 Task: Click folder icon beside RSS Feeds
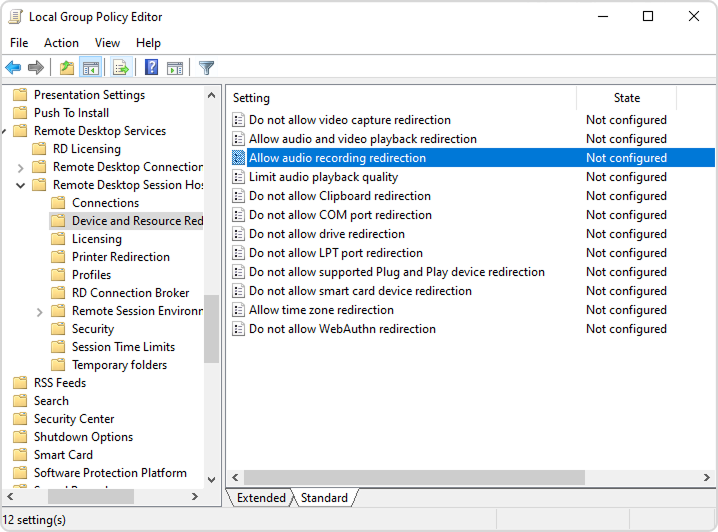pyautogui.click(x=20, y=383)
